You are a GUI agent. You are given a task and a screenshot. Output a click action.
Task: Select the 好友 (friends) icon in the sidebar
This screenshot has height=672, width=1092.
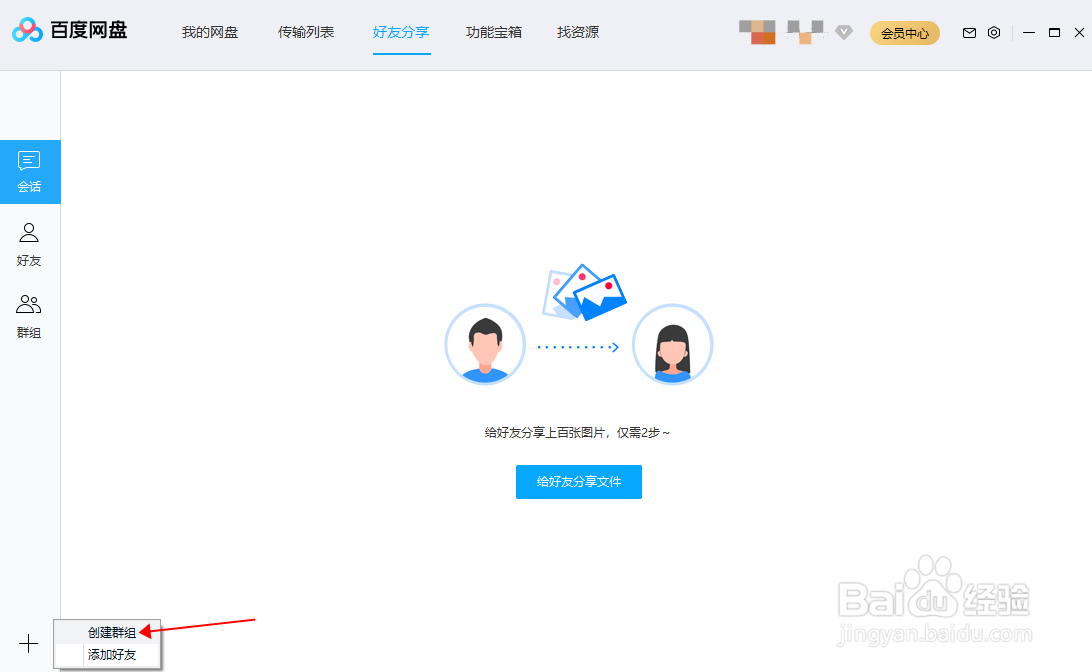29,243
